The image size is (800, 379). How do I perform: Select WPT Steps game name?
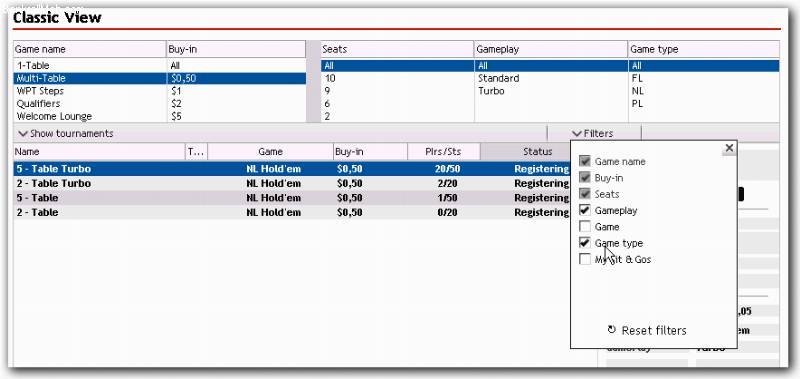90,91
